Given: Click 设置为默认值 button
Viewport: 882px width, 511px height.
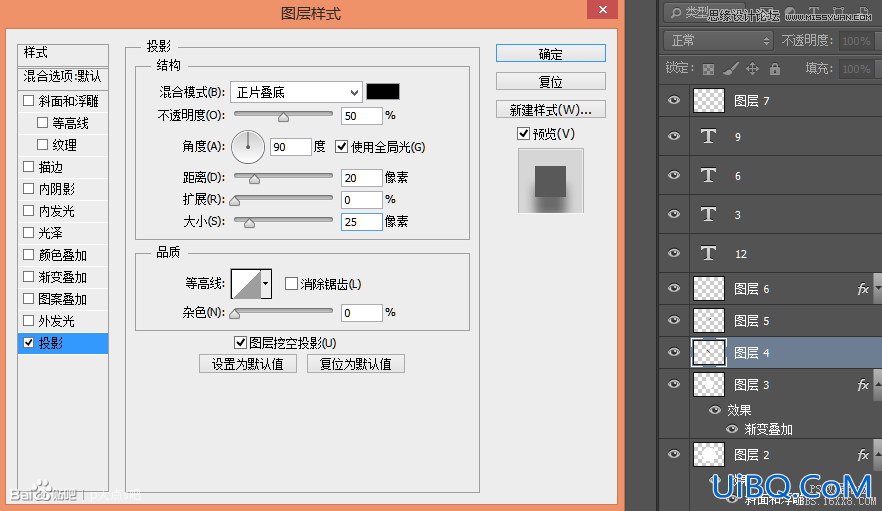Looking at the screenshot, I should point(248,364).
